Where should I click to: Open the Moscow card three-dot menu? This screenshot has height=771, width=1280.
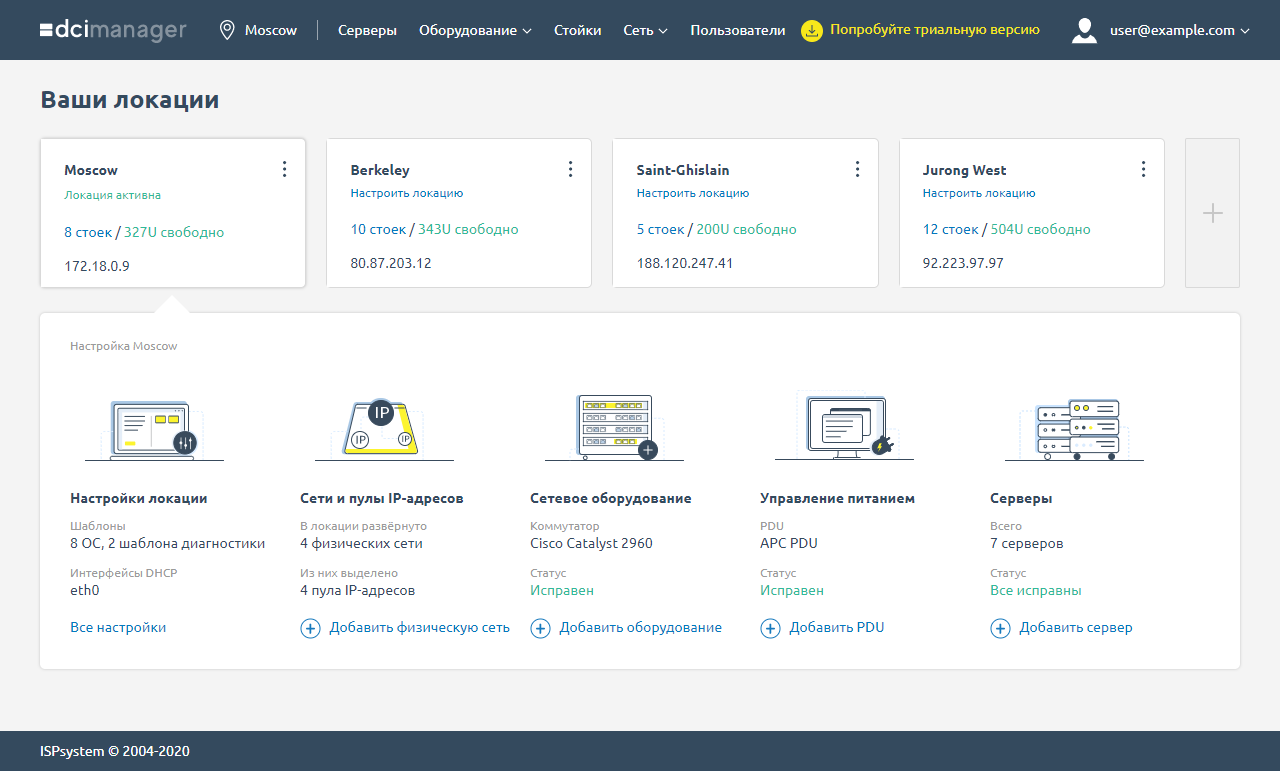pos(284,169)
